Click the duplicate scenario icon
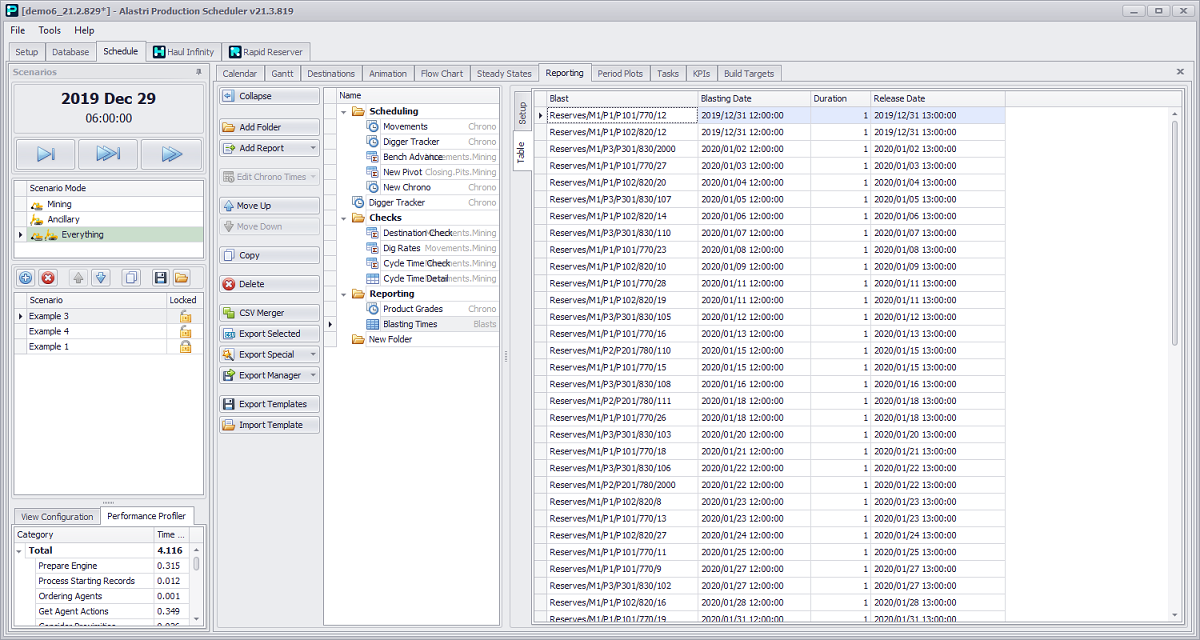 click(130, 278)
